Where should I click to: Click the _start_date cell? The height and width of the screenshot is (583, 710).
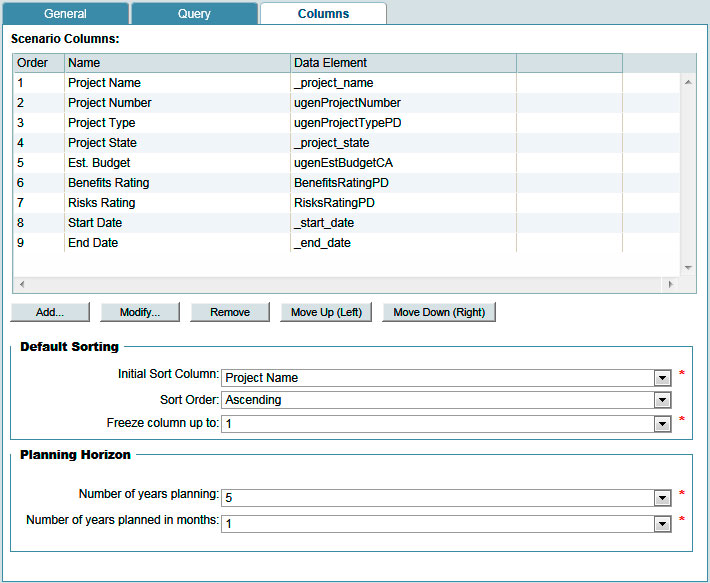click(x=403, y=223)
